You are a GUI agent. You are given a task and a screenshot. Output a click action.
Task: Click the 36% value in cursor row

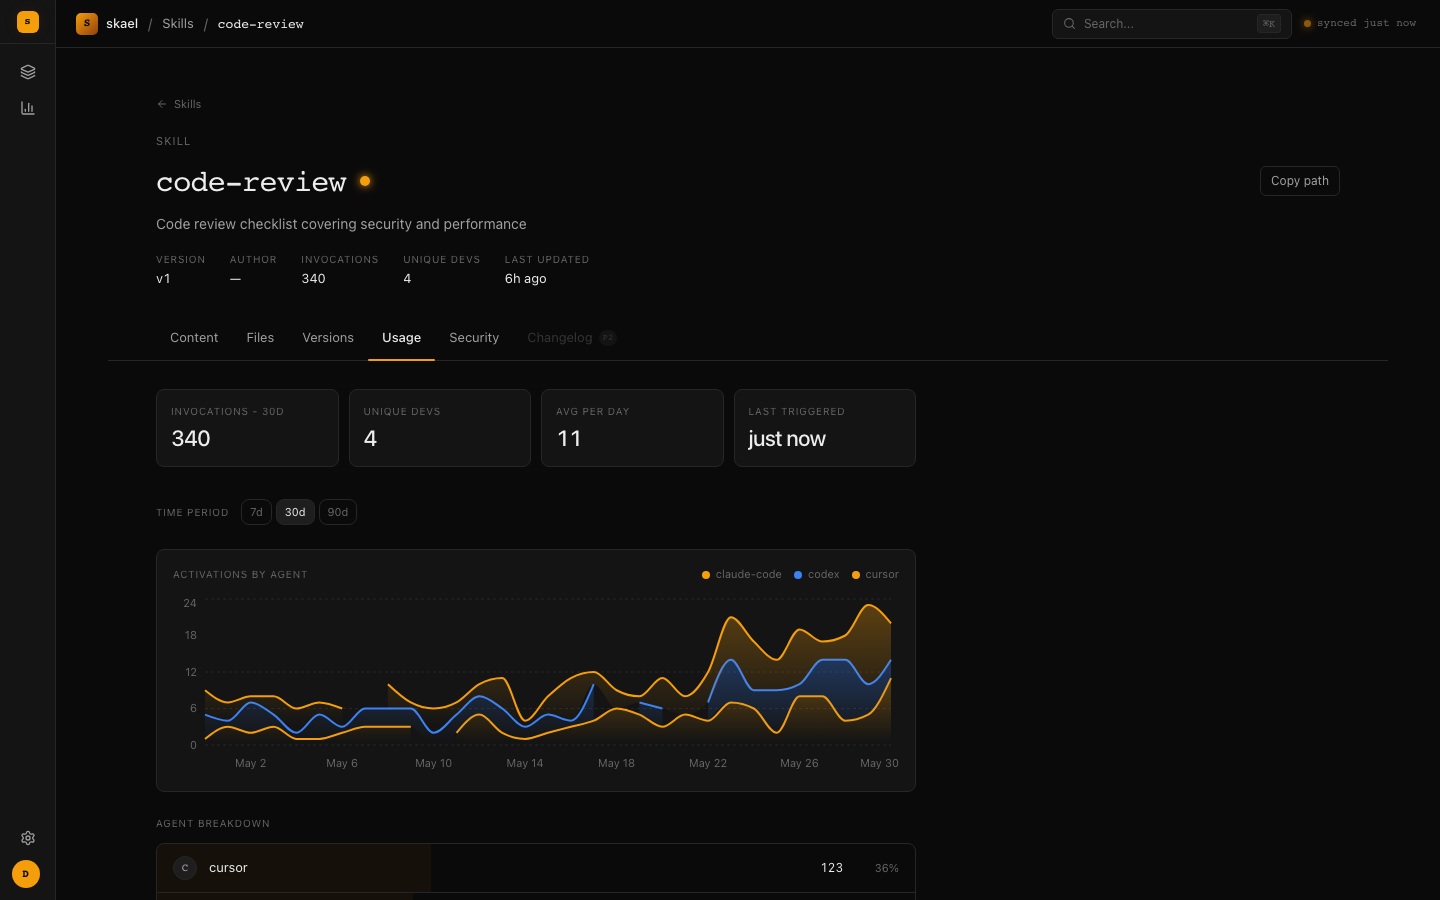tap(887, 868)
